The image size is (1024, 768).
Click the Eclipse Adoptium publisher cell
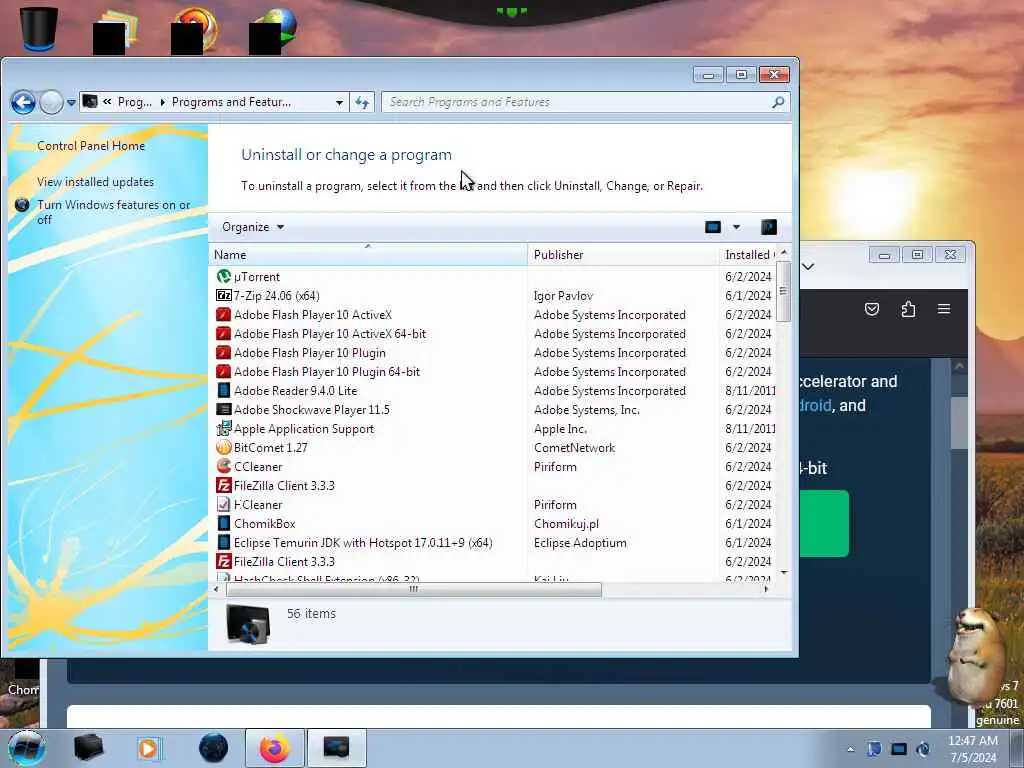click(580, 543)
